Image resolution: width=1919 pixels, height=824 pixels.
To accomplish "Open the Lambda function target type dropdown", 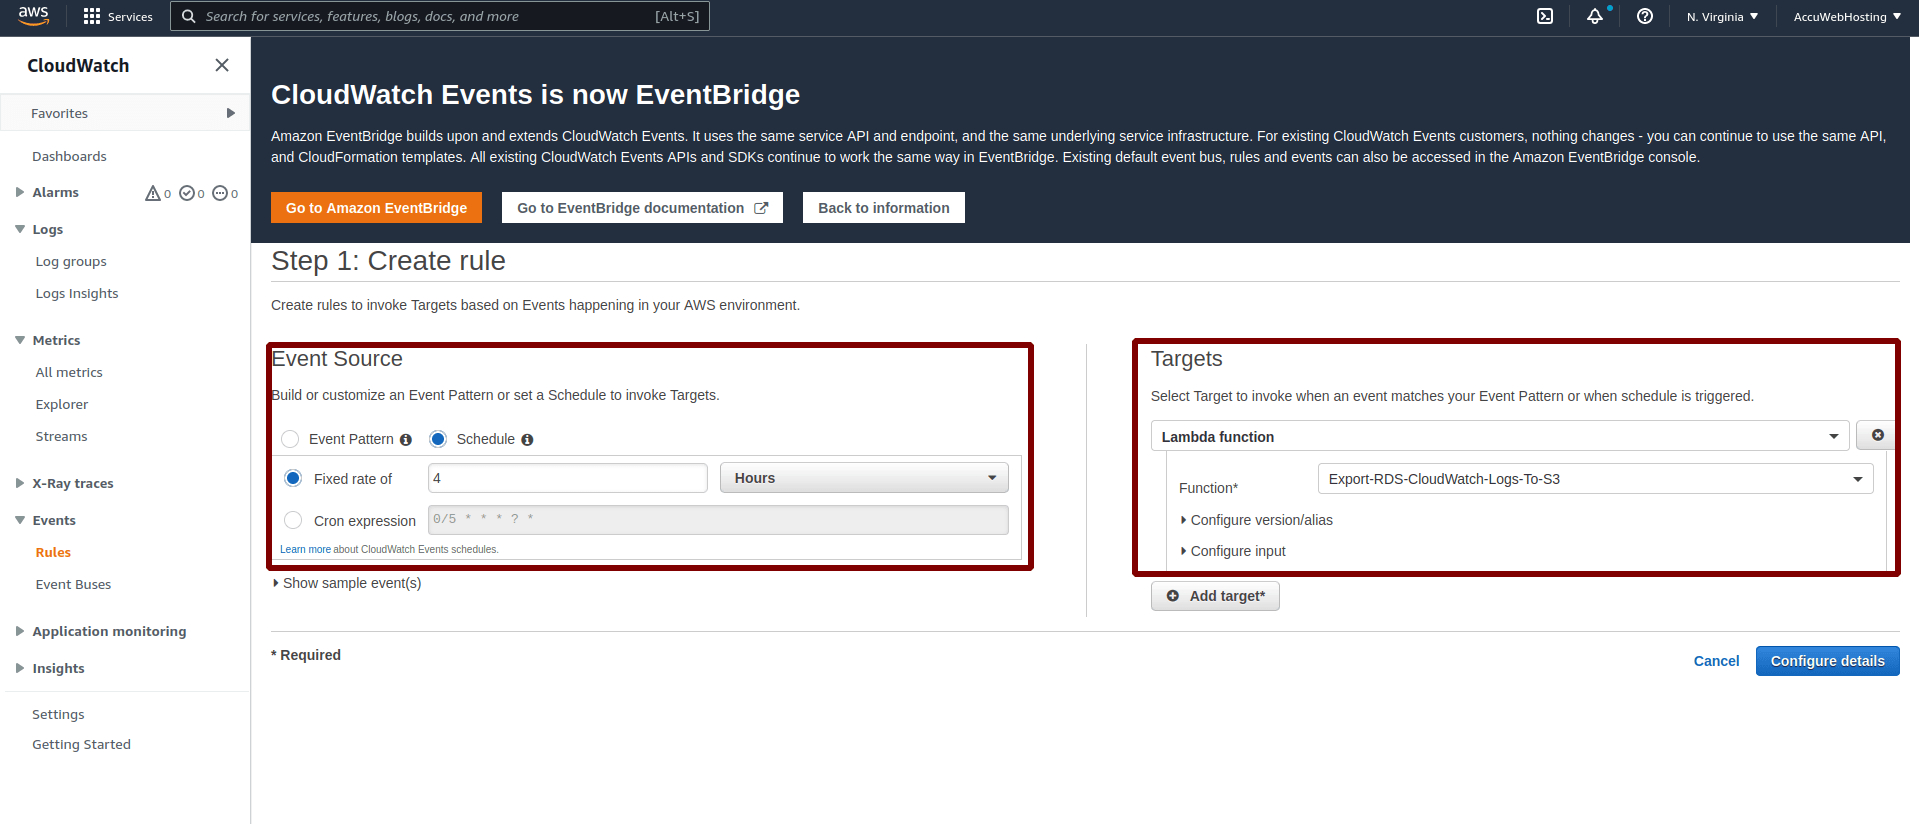I will tap(1500, 436).
